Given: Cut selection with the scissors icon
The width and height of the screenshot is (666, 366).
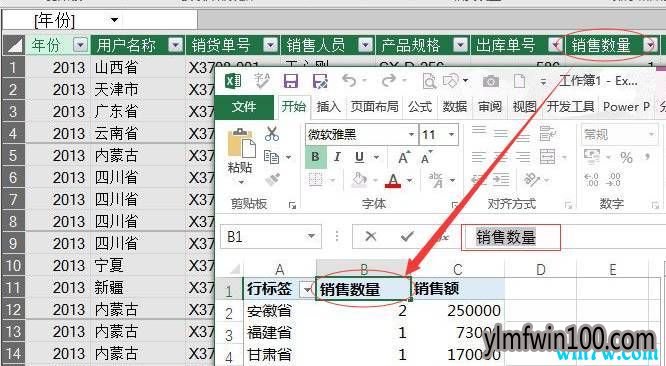Looking at the screenshot, I should 271,134.
